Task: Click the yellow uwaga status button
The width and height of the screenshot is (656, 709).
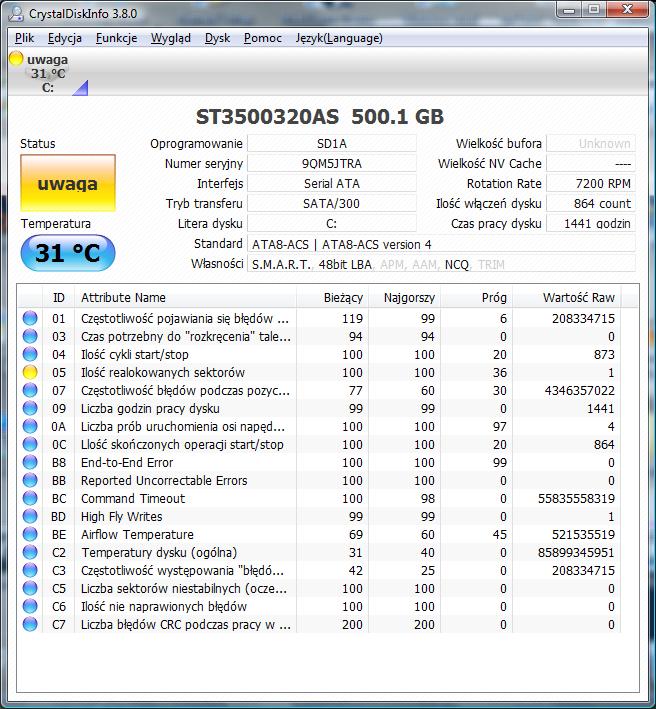Action: pos(68,183)
